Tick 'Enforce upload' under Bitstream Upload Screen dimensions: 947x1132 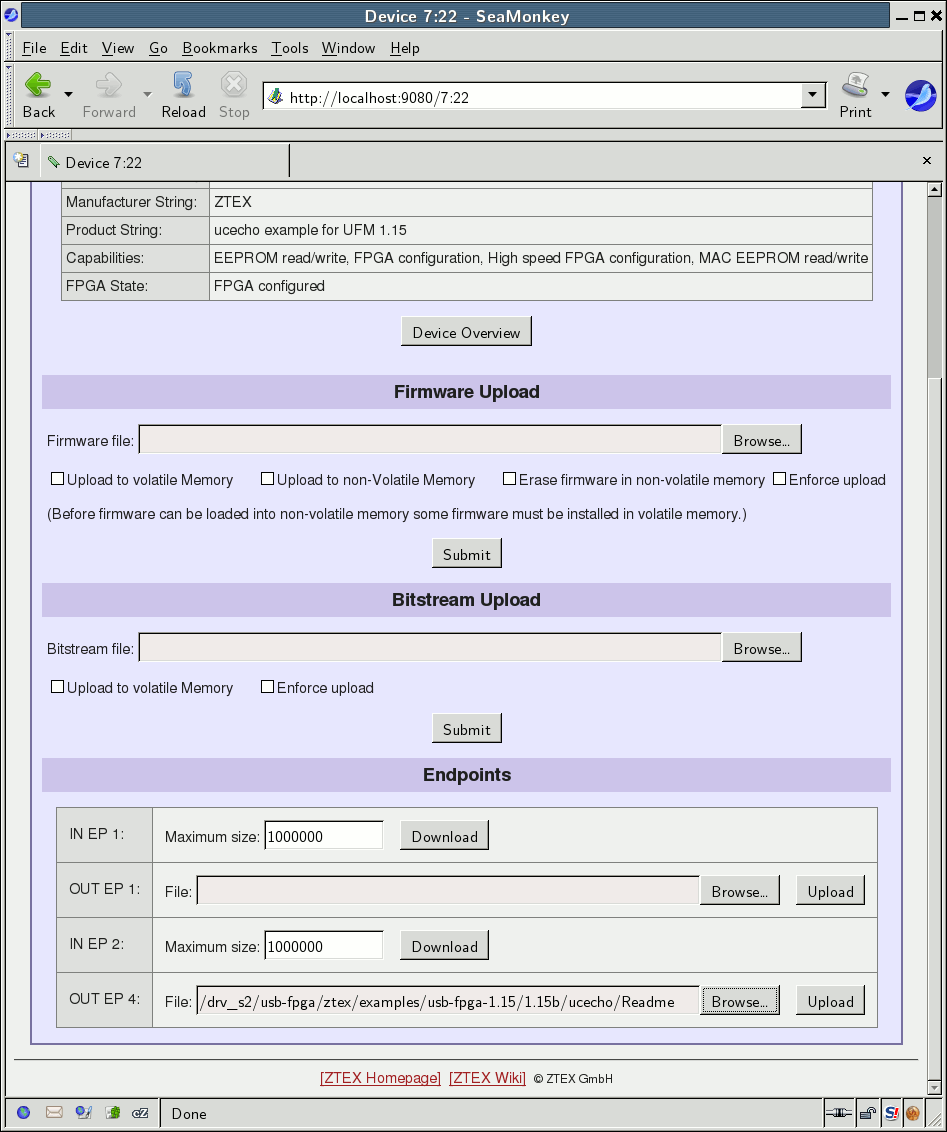tap(268, 687)
